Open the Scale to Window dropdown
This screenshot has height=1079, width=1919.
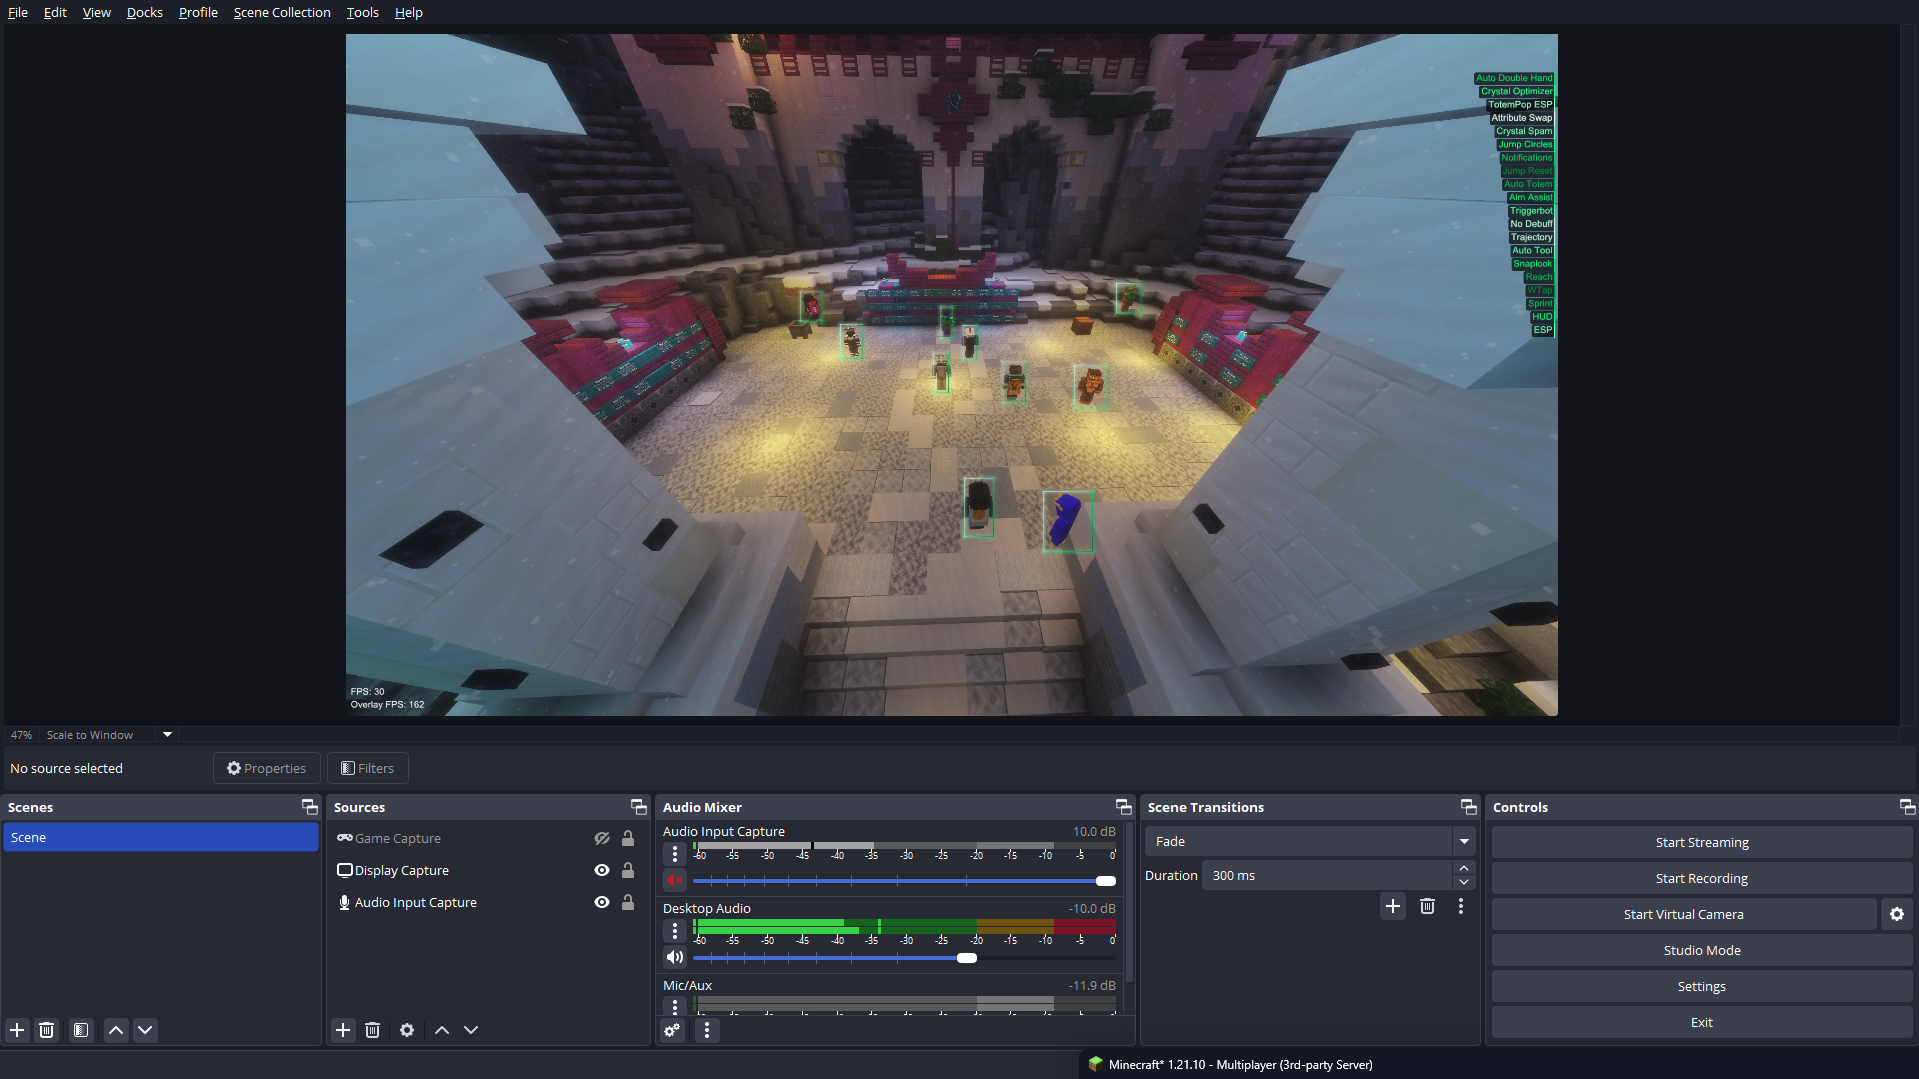tap(167, 734)
